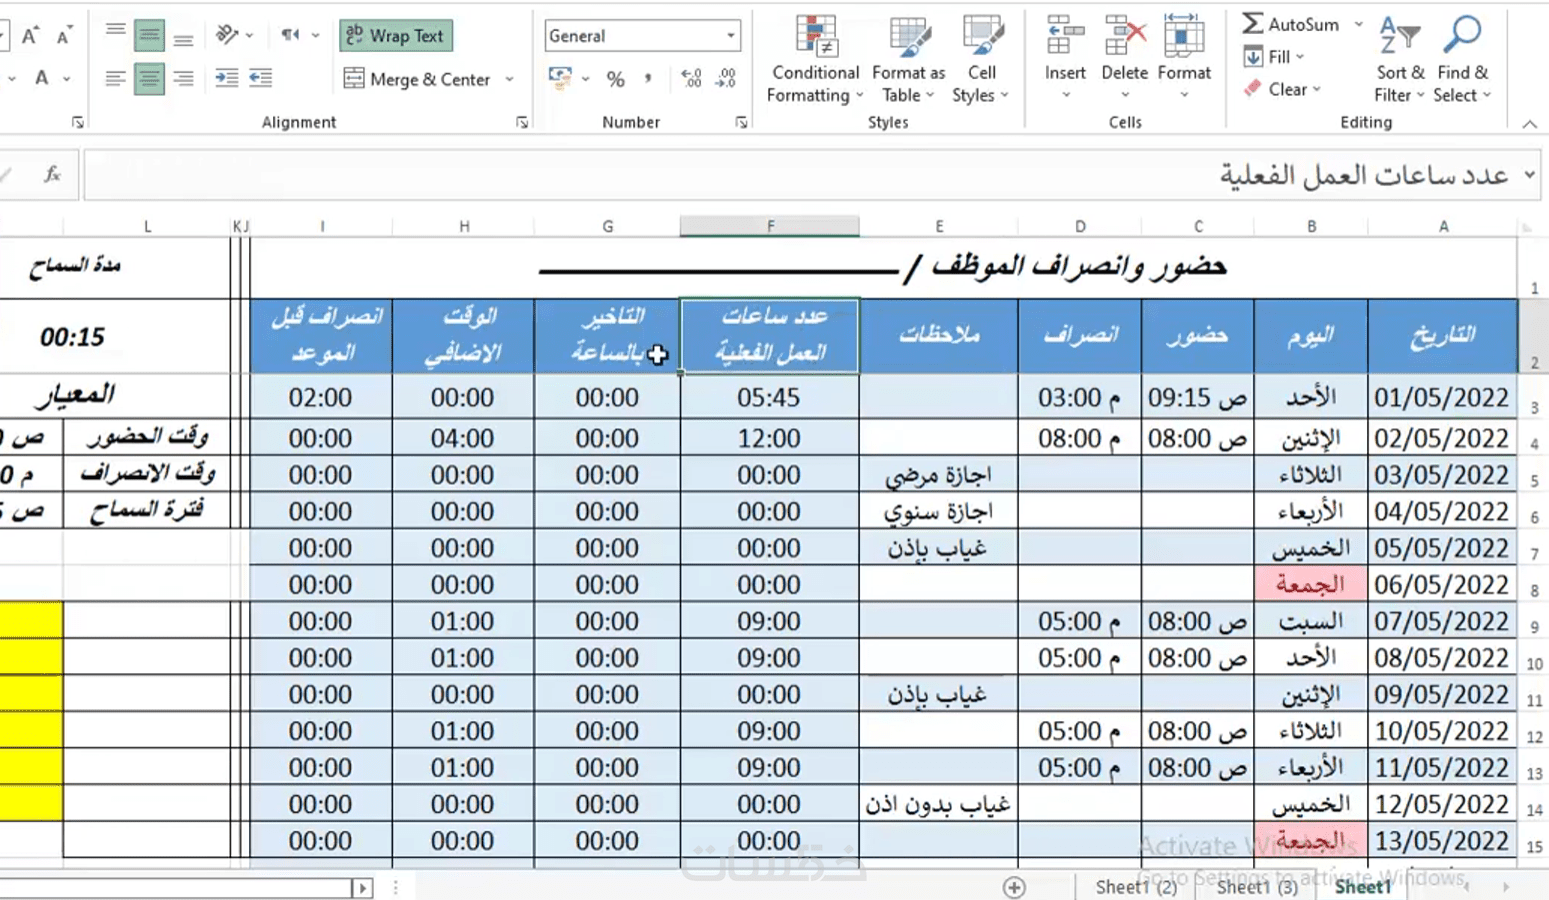Click horizontal scrollbar right arrow
The image size is (1549, 900).
pos(362,888)
